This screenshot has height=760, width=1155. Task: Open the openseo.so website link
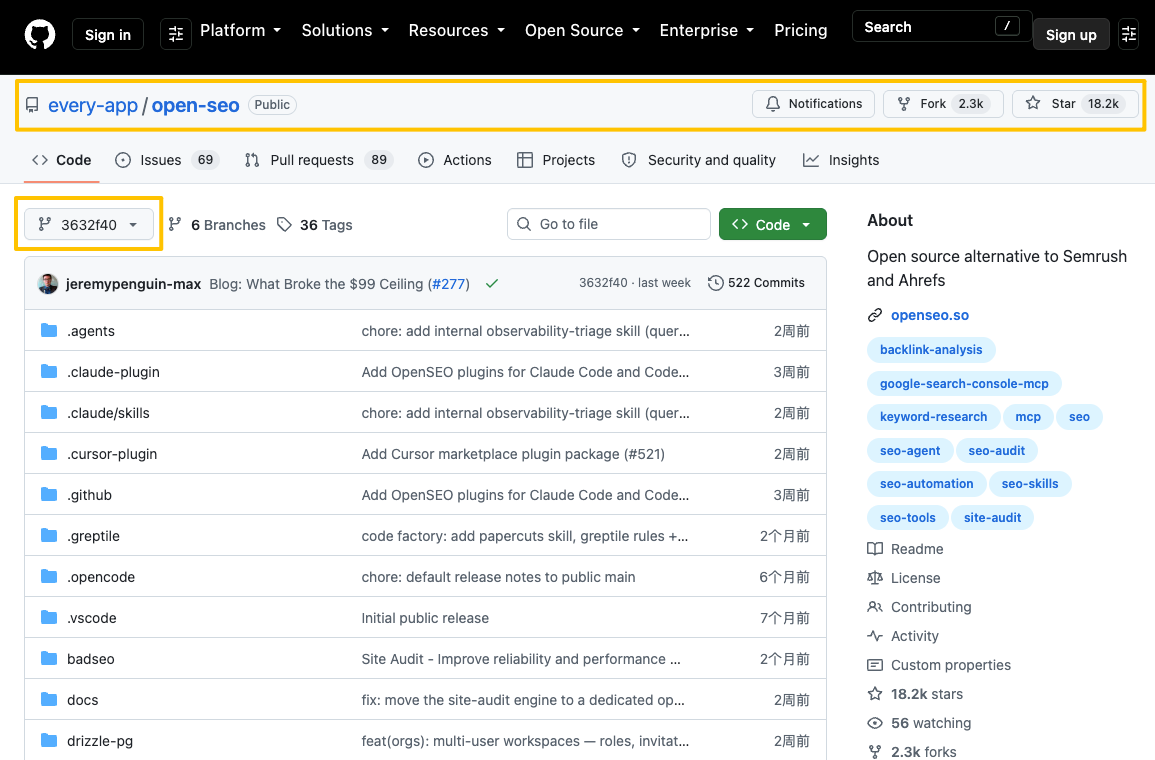point(930,315)
